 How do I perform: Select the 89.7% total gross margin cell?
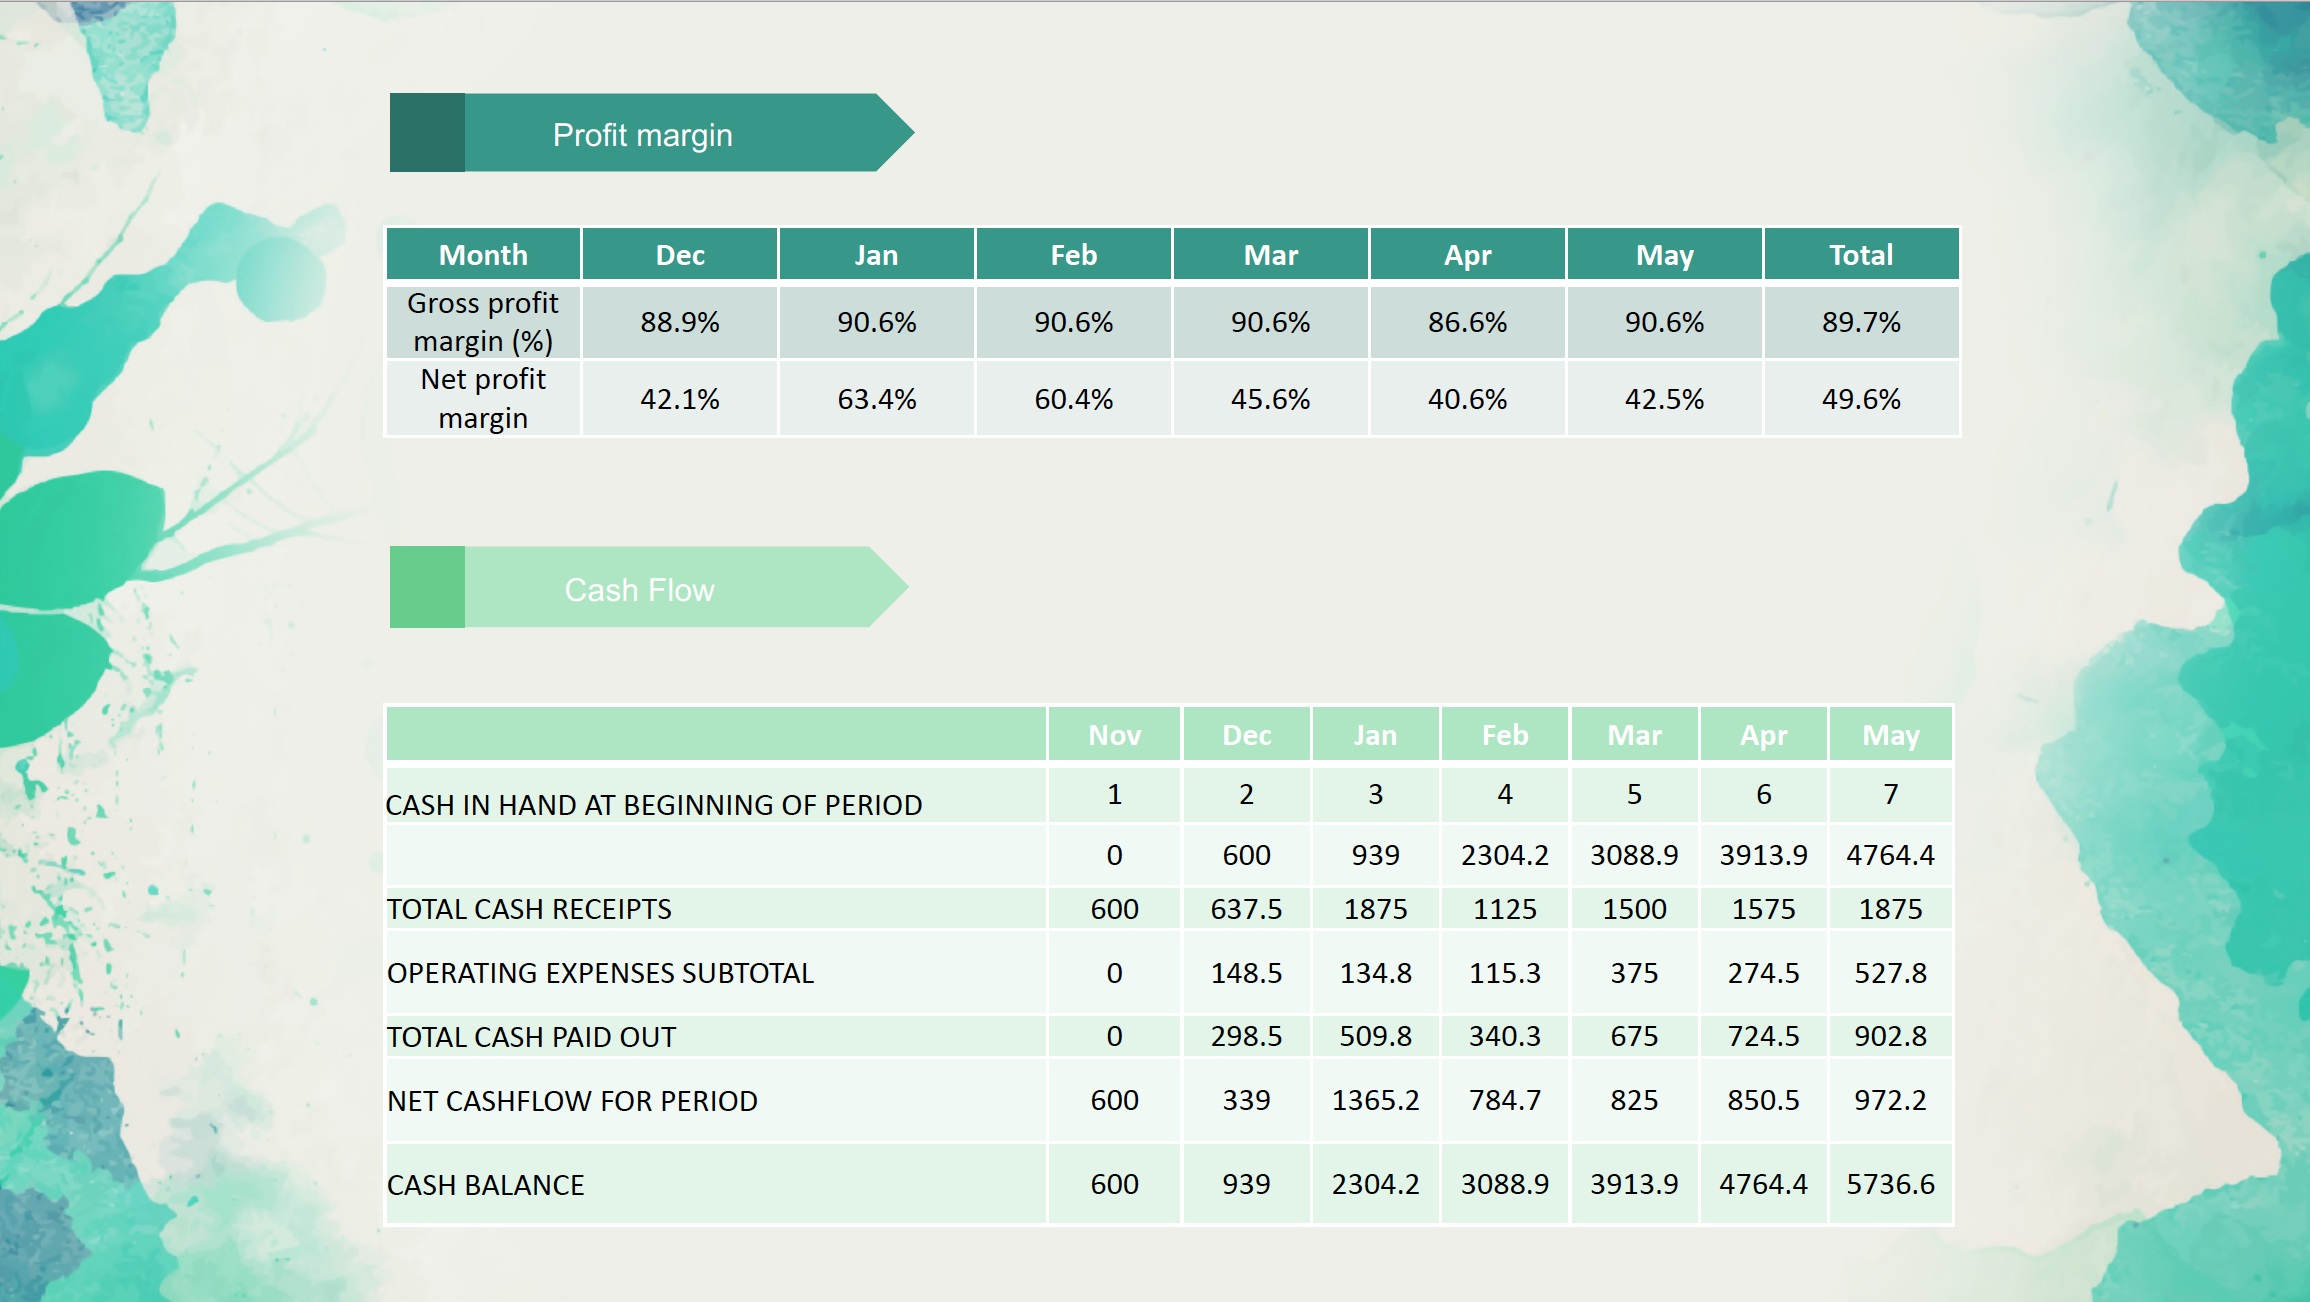[x=1861, y=322]
